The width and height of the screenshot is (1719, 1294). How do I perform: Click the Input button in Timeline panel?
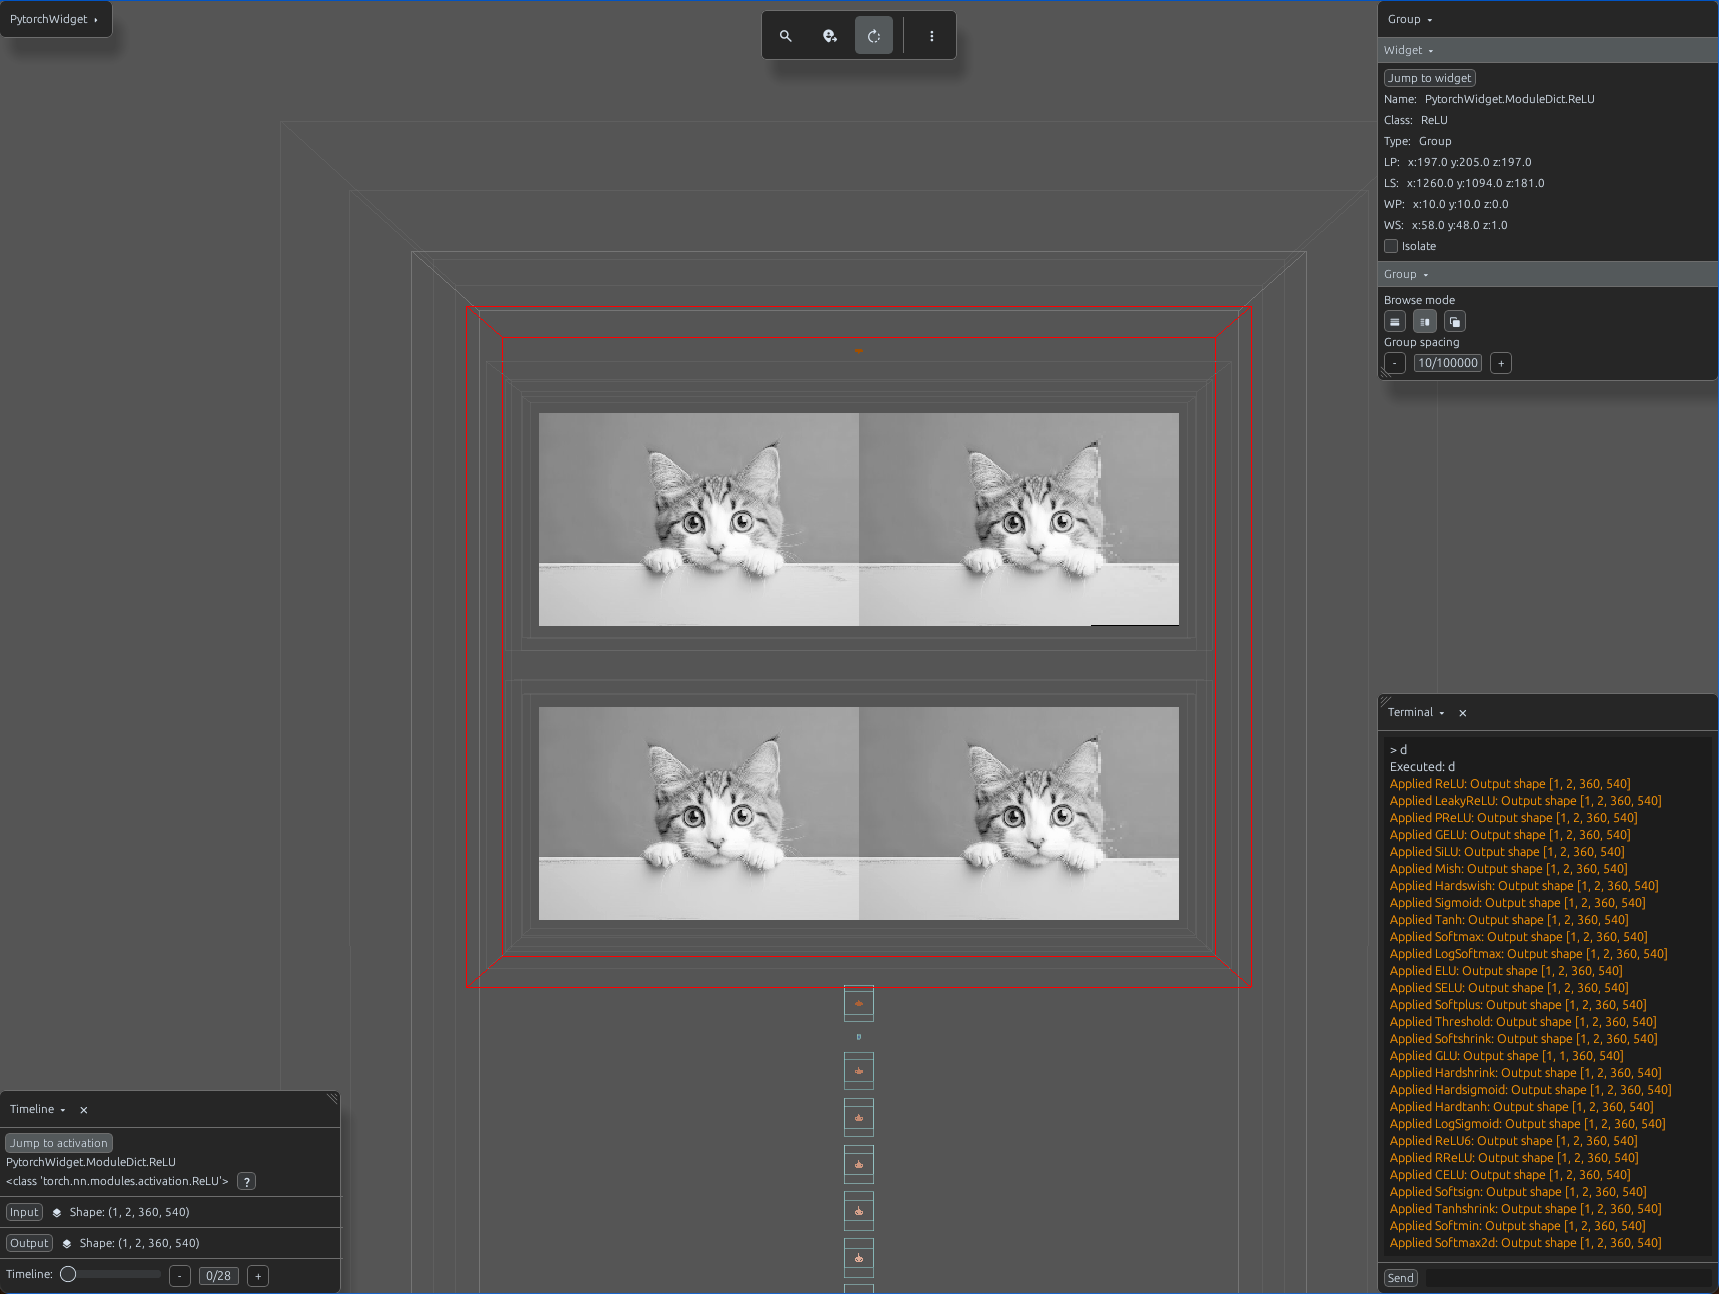(x=24, y=1212)
